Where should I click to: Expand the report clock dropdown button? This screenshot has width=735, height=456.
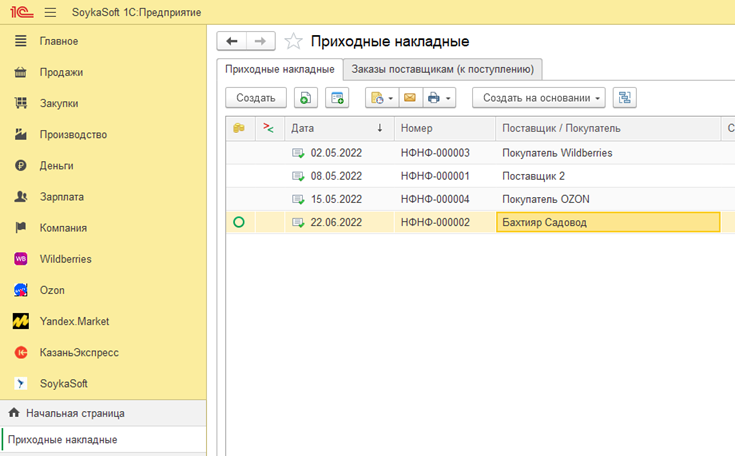[380, 98]
